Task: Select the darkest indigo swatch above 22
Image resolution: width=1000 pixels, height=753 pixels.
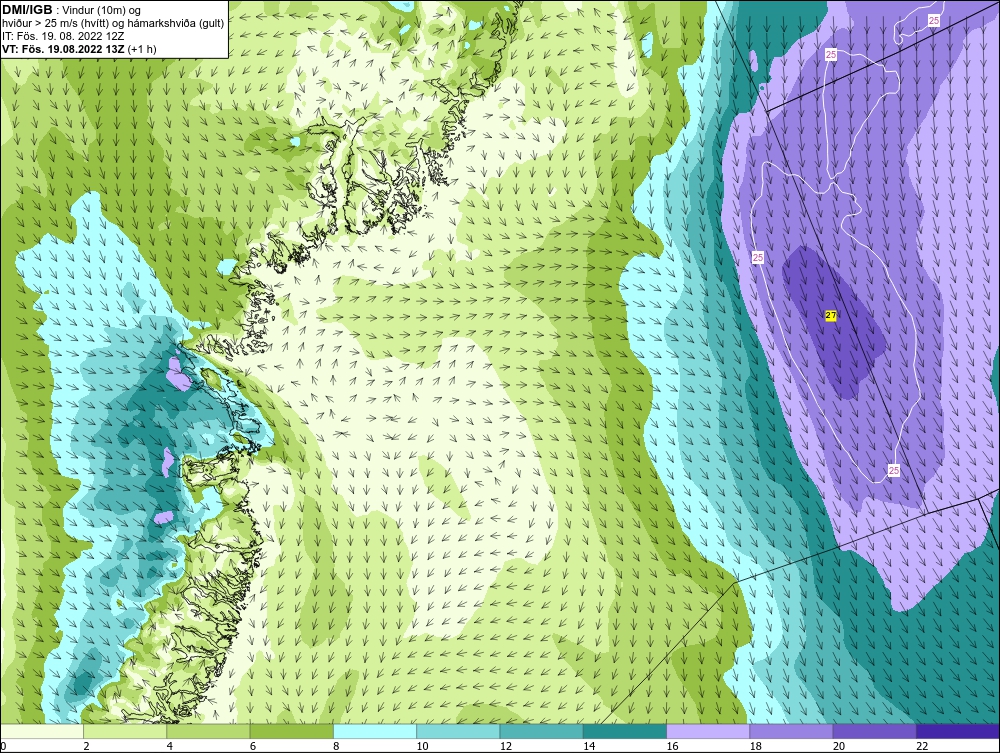Action: (x=958, y=731)
